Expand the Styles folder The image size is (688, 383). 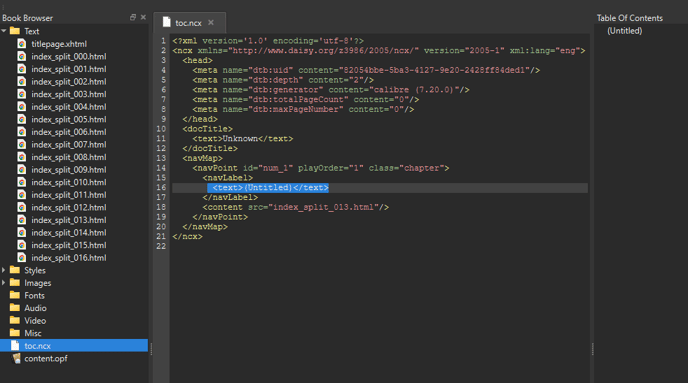[x=4, y=270]
